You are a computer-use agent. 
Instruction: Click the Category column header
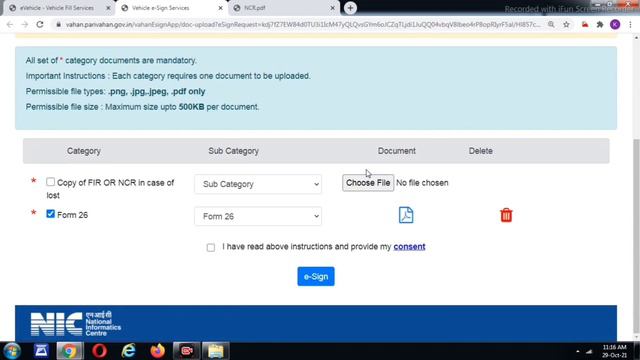(84, 151)
